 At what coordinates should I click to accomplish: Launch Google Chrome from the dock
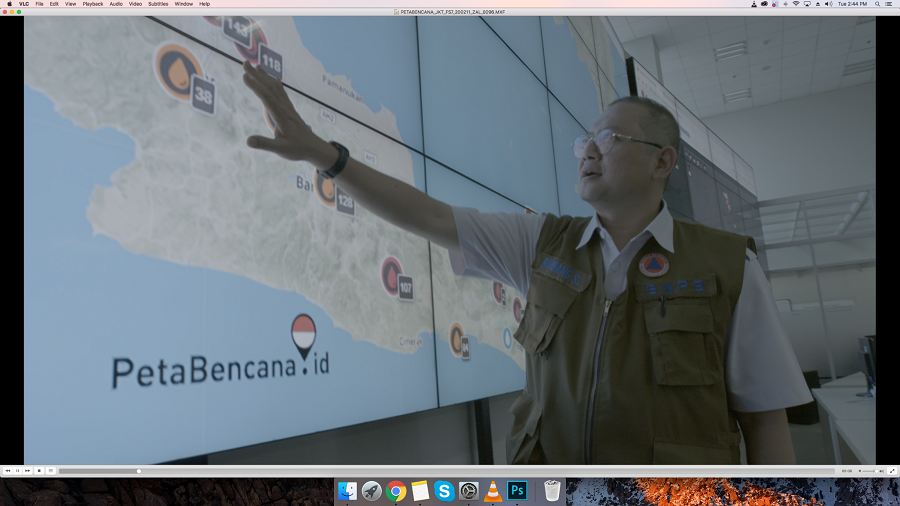click(x=396, y=491)
